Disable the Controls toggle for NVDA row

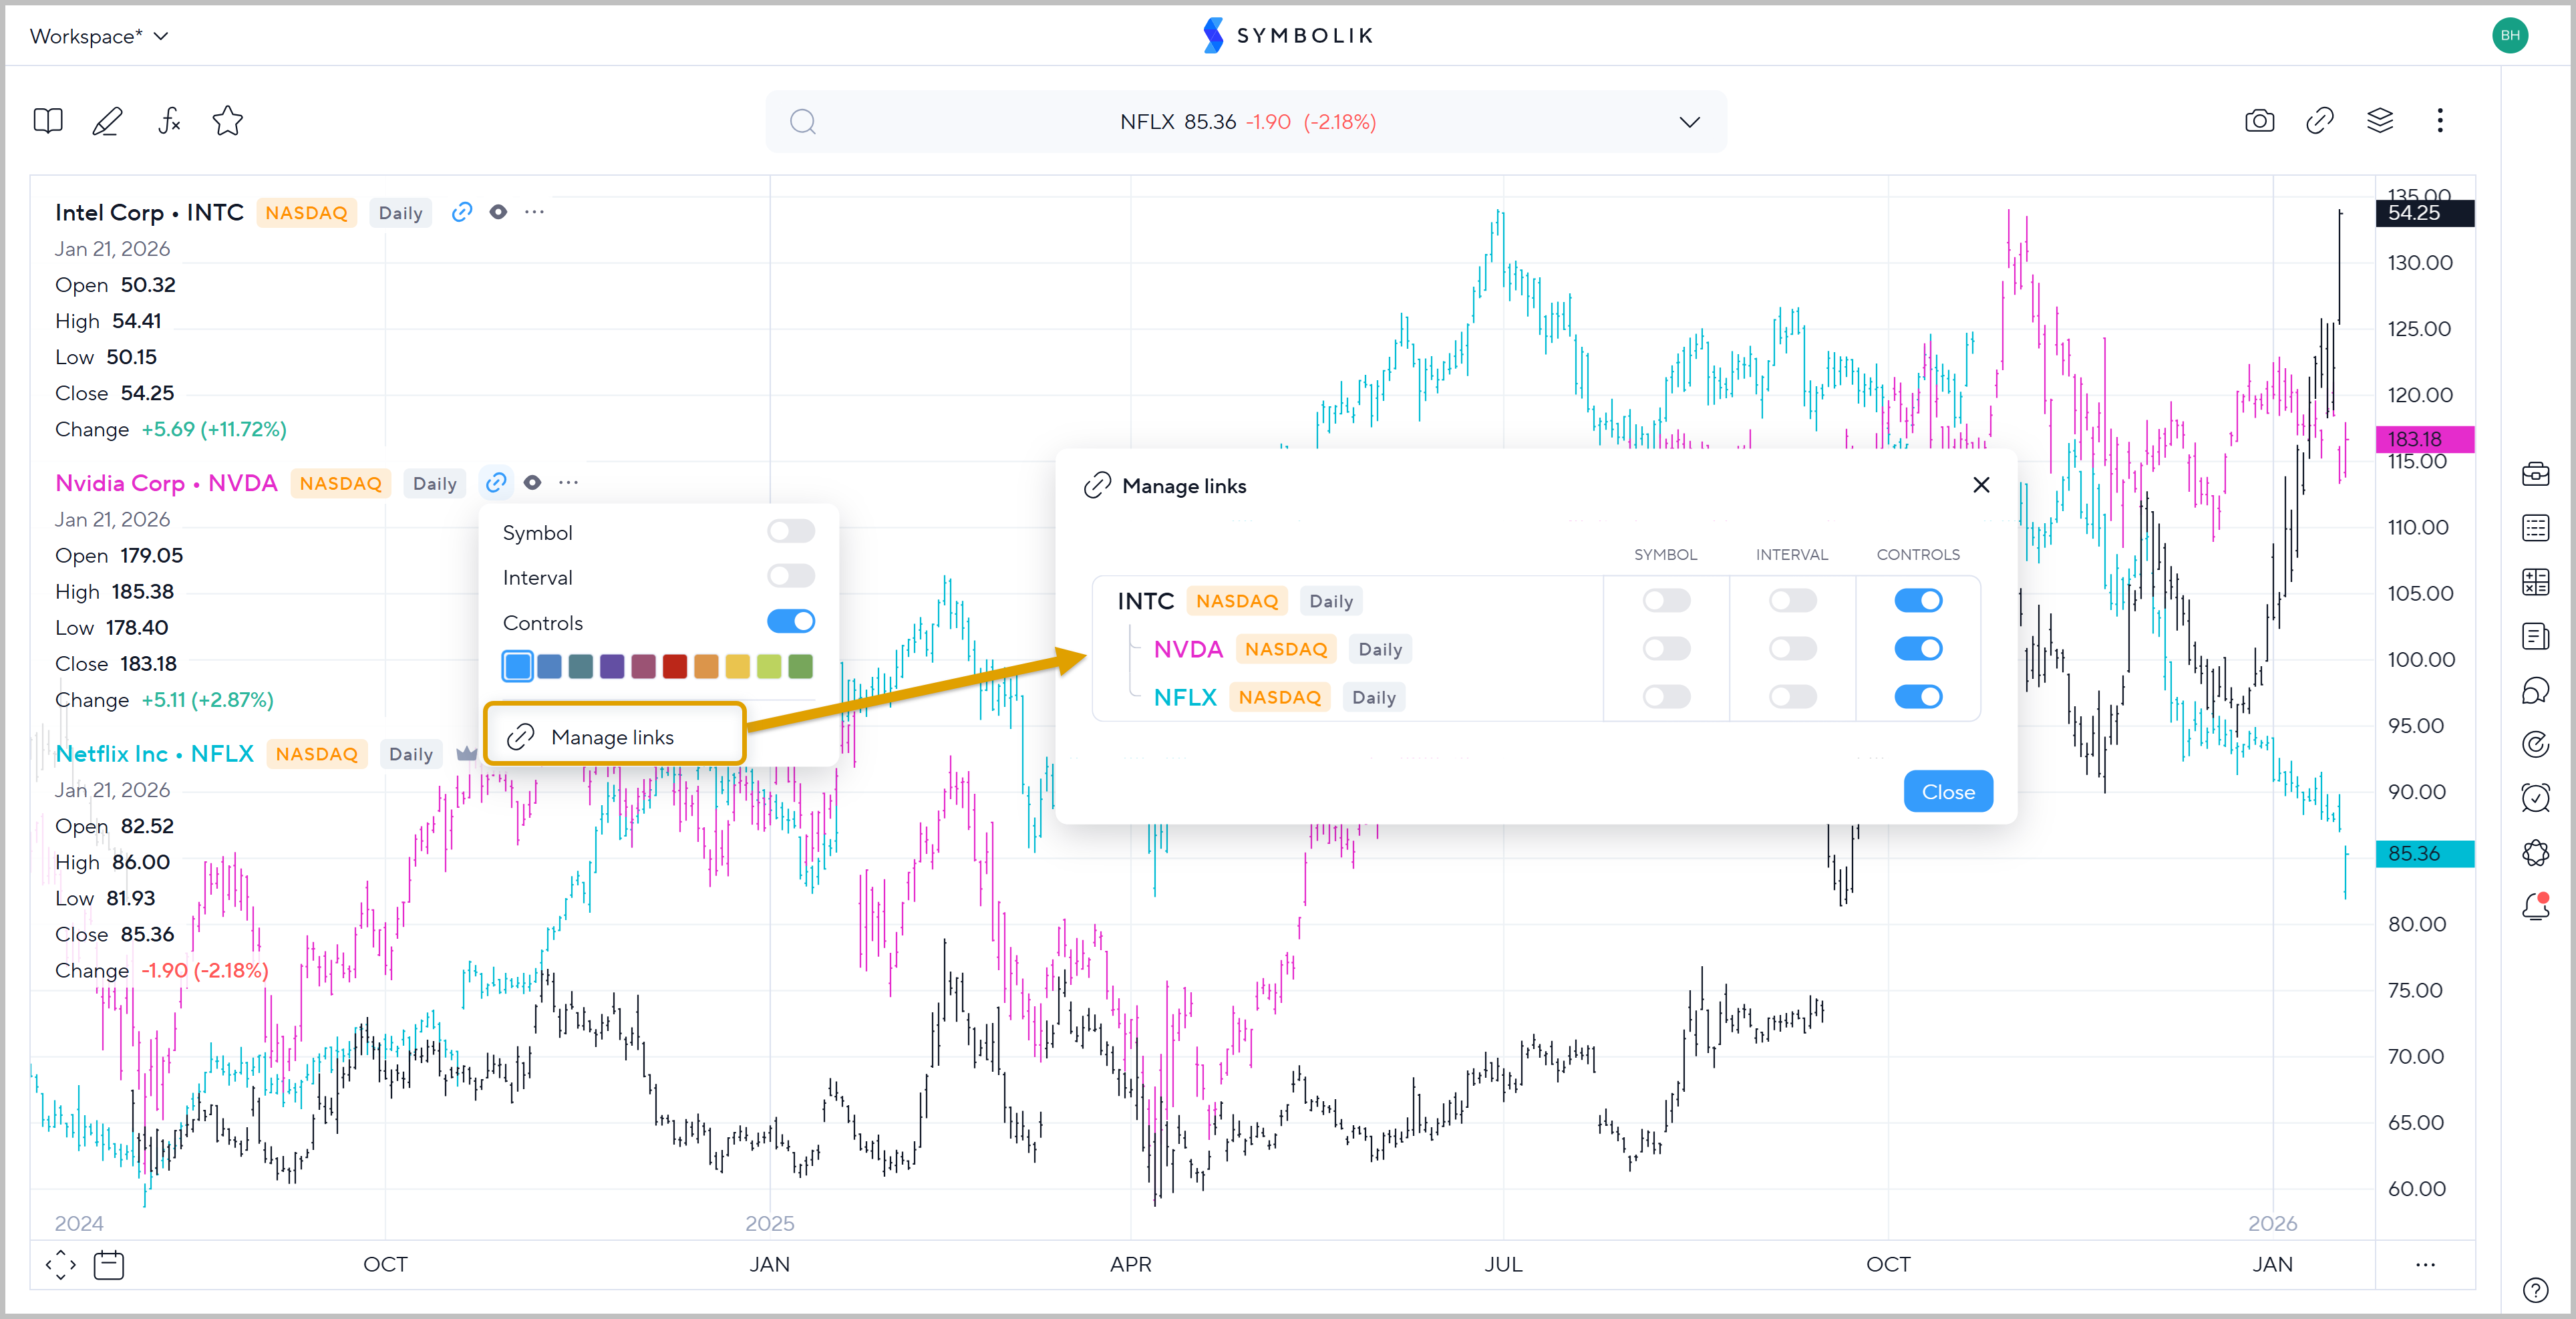coord(1917,649)
